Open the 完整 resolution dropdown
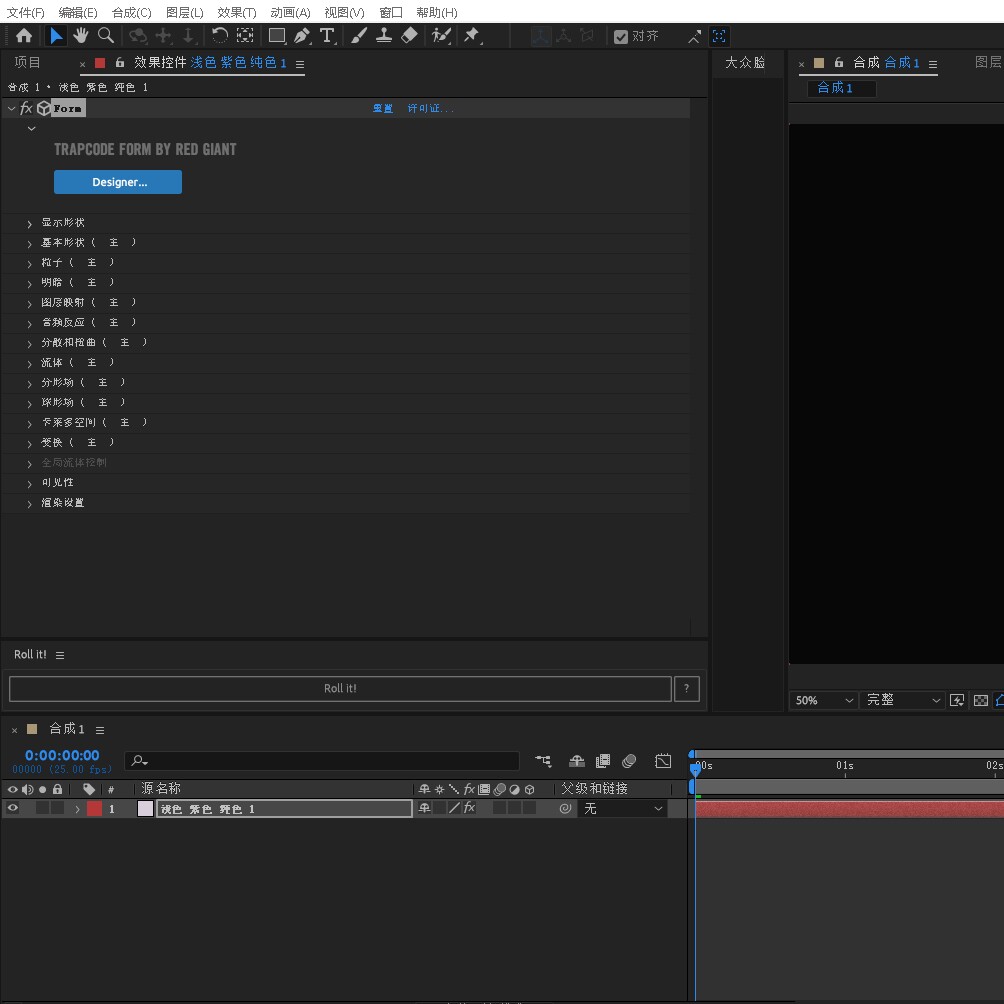 point(902,700)
